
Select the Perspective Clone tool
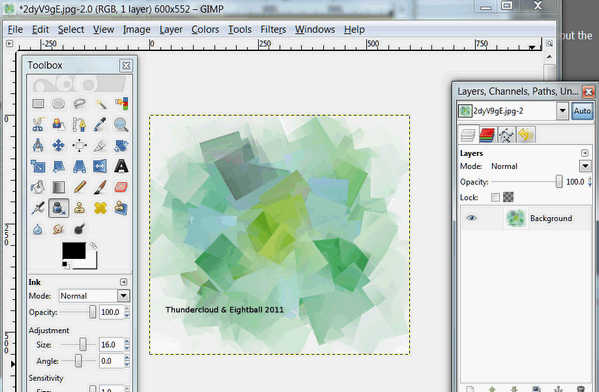pos(121,208)
